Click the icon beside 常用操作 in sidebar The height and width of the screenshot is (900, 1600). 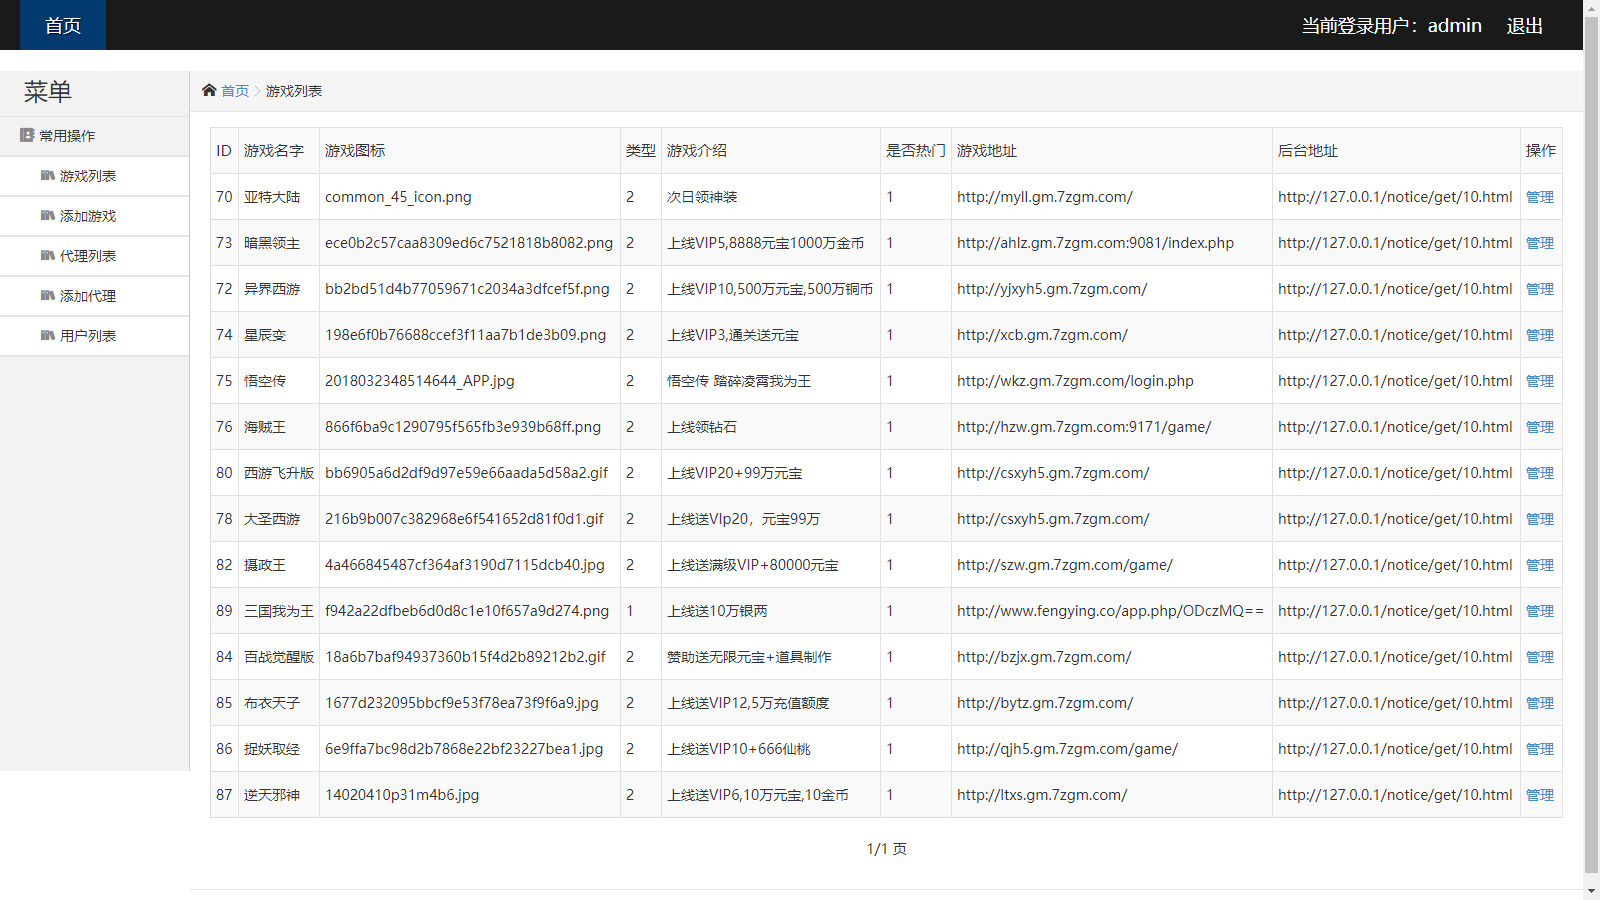[25, 135]
